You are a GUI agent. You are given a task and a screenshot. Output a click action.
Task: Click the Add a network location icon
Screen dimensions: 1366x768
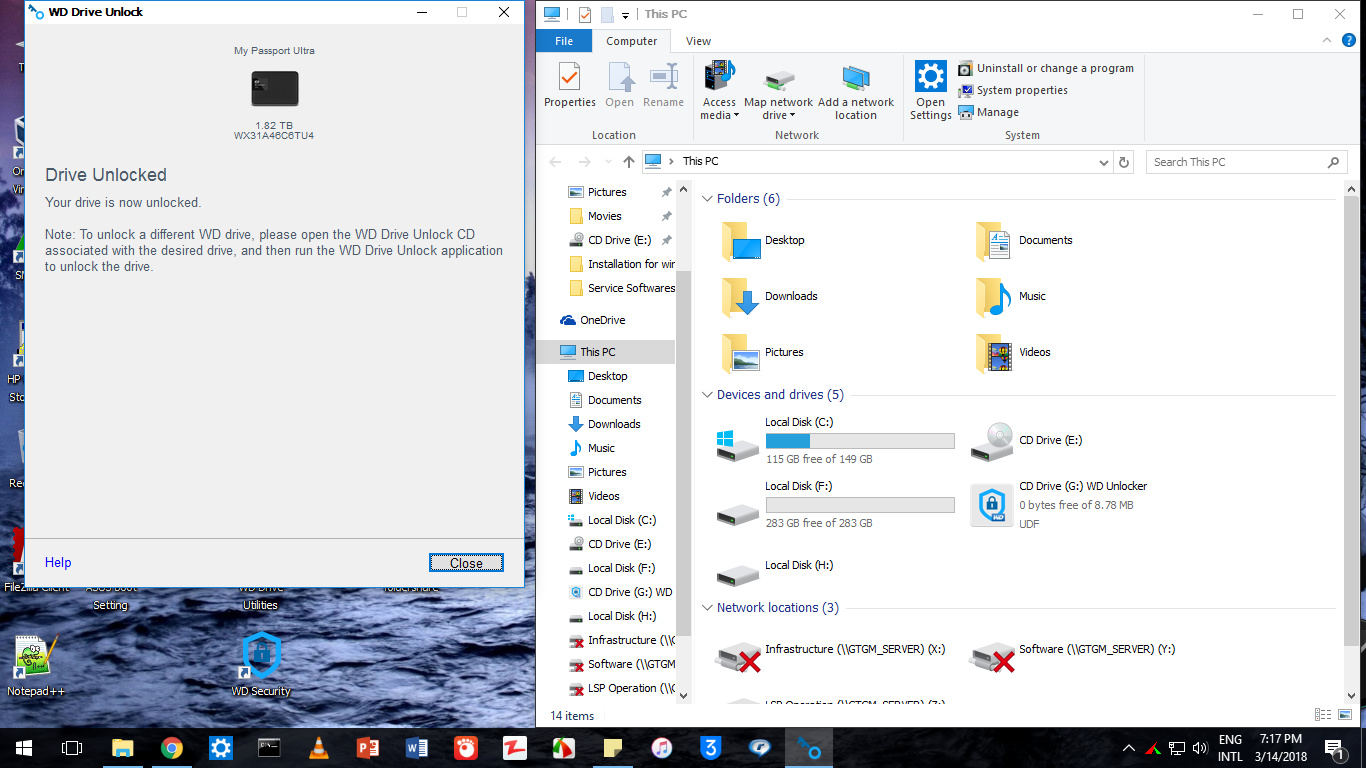click(x=856, y=91)
